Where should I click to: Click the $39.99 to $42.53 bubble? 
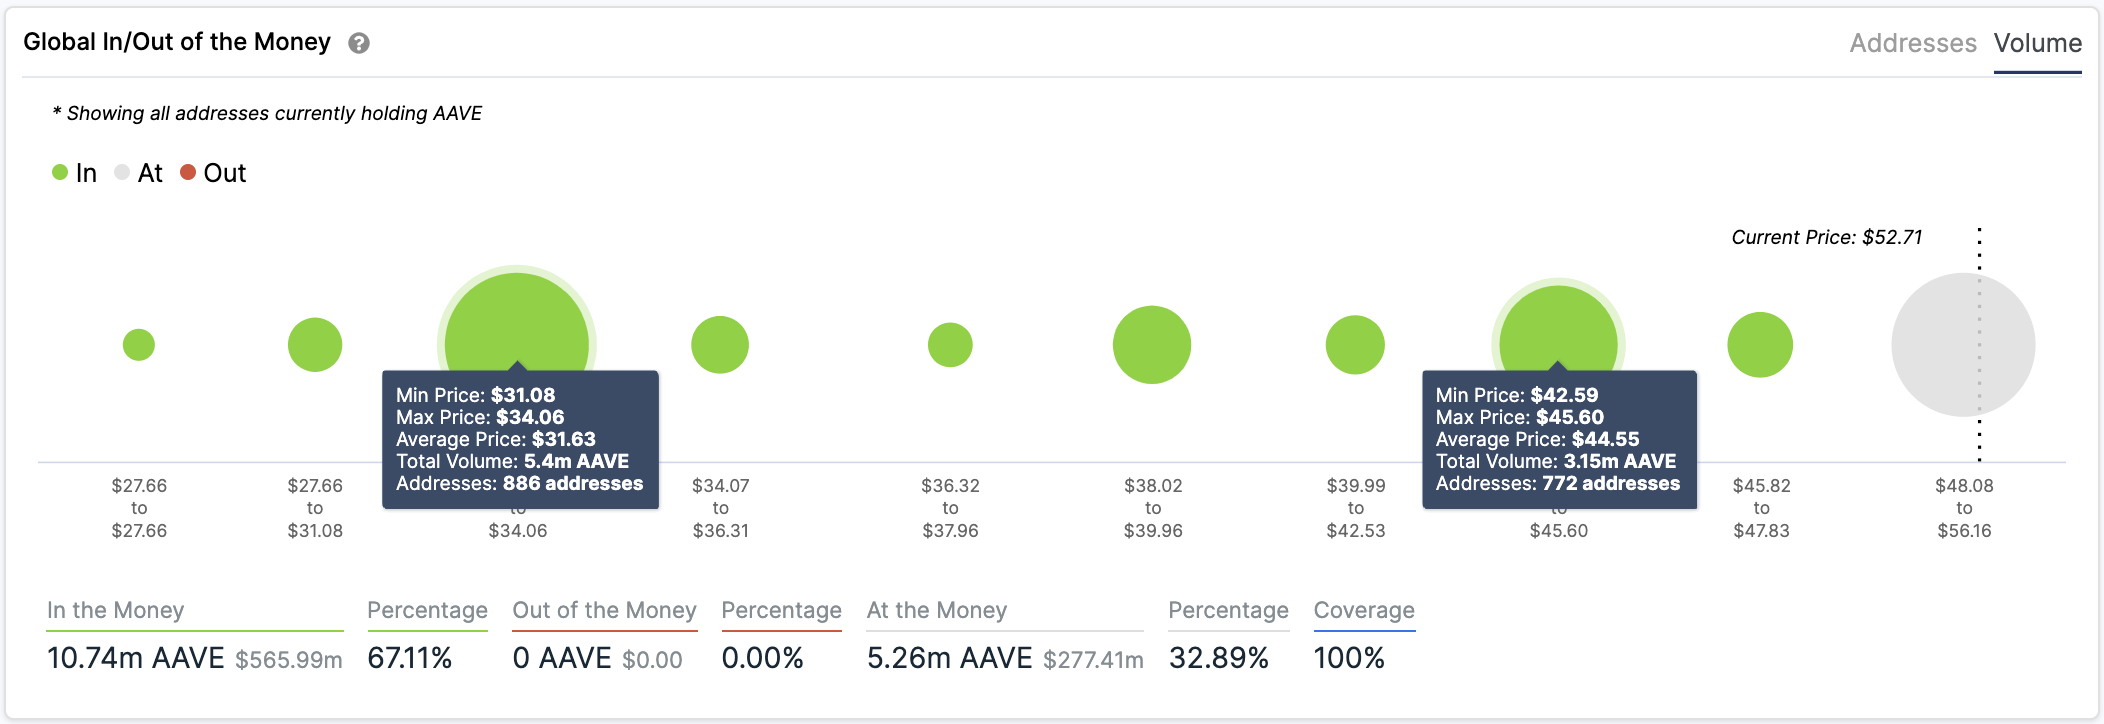[x=1355, y=345]
